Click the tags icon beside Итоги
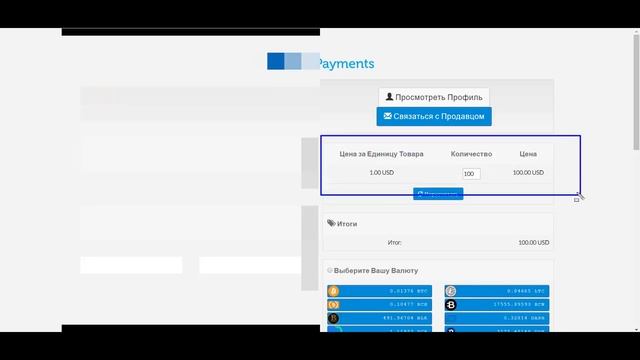 [331, 223]
